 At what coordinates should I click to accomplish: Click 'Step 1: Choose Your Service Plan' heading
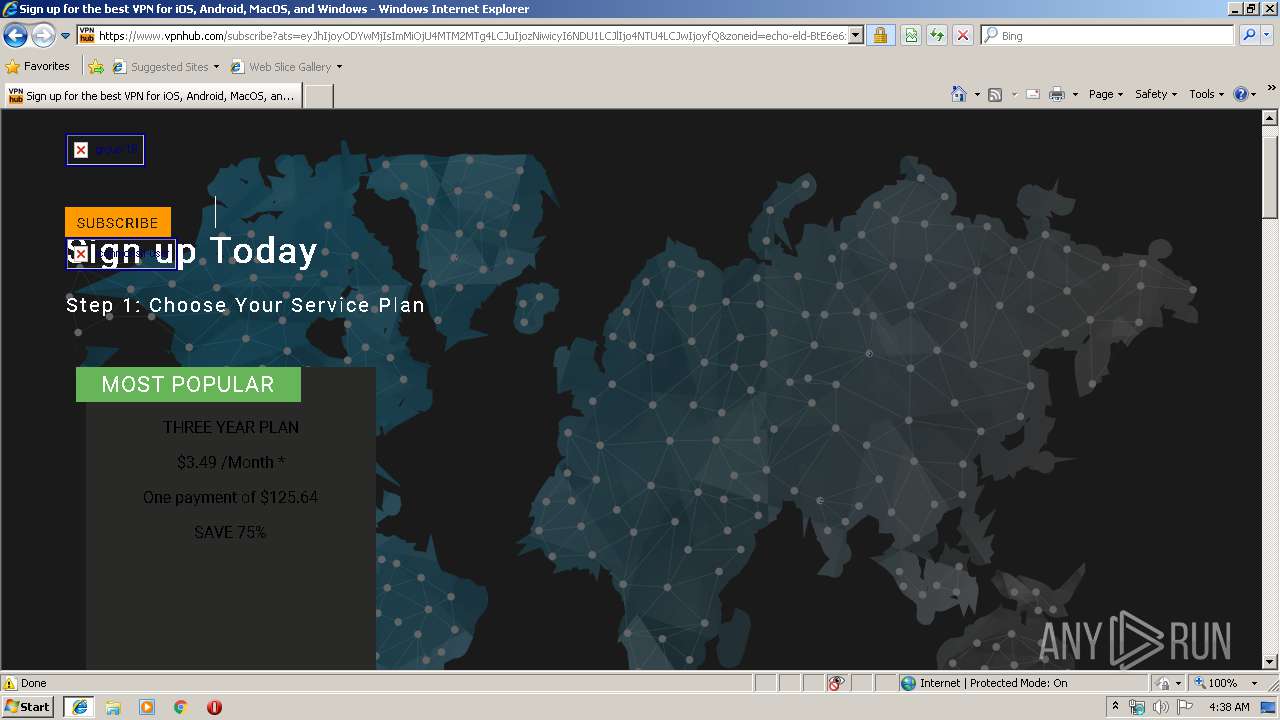pos(245,305)
